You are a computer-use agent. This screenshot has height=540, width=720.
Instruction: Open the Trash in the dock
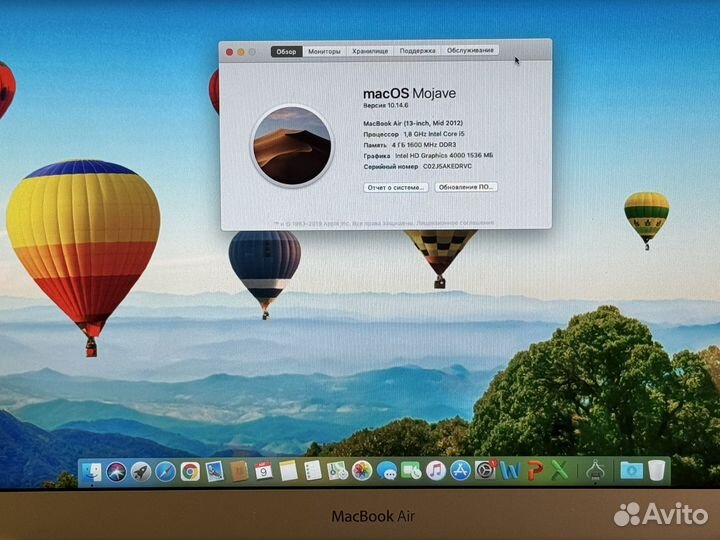(657, 471)
